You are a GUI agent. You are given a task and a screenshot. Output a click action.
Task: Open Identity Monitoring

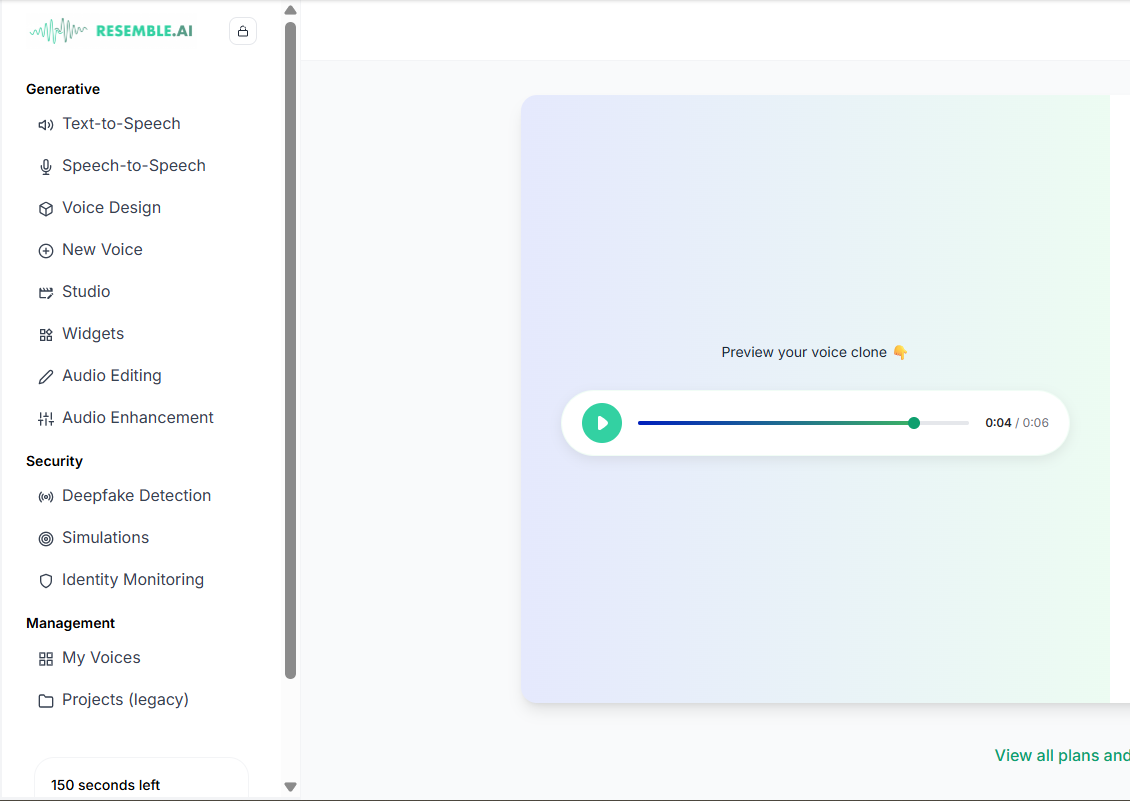(x=133, y=580)
